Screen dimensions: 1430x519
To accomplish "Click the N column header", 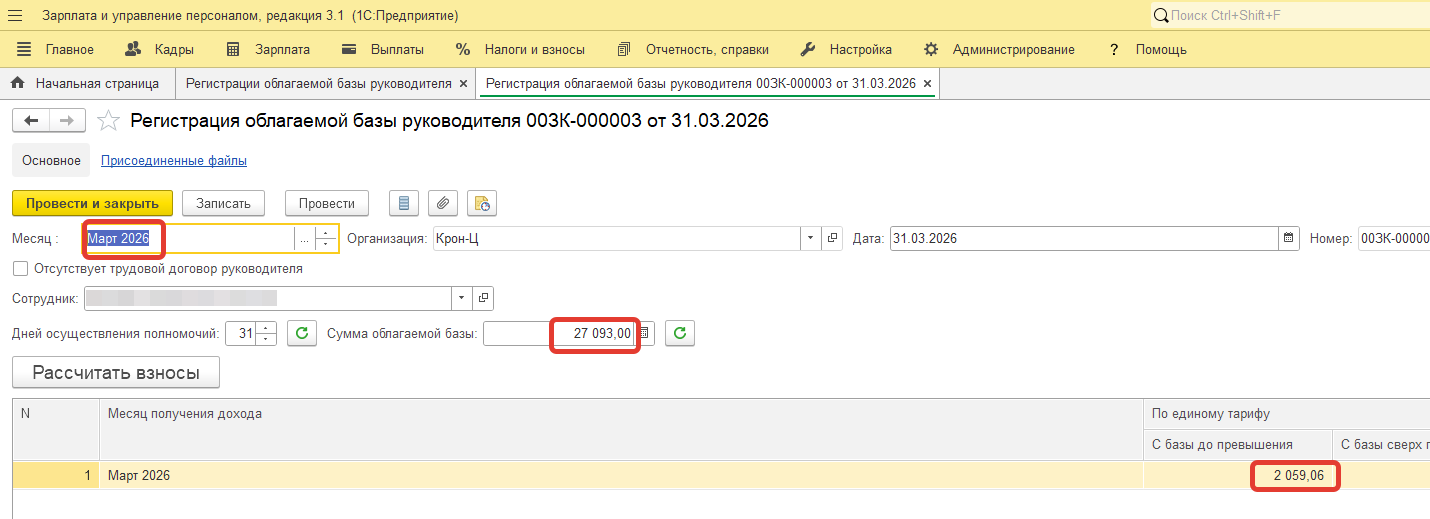I will click(56, 429).
